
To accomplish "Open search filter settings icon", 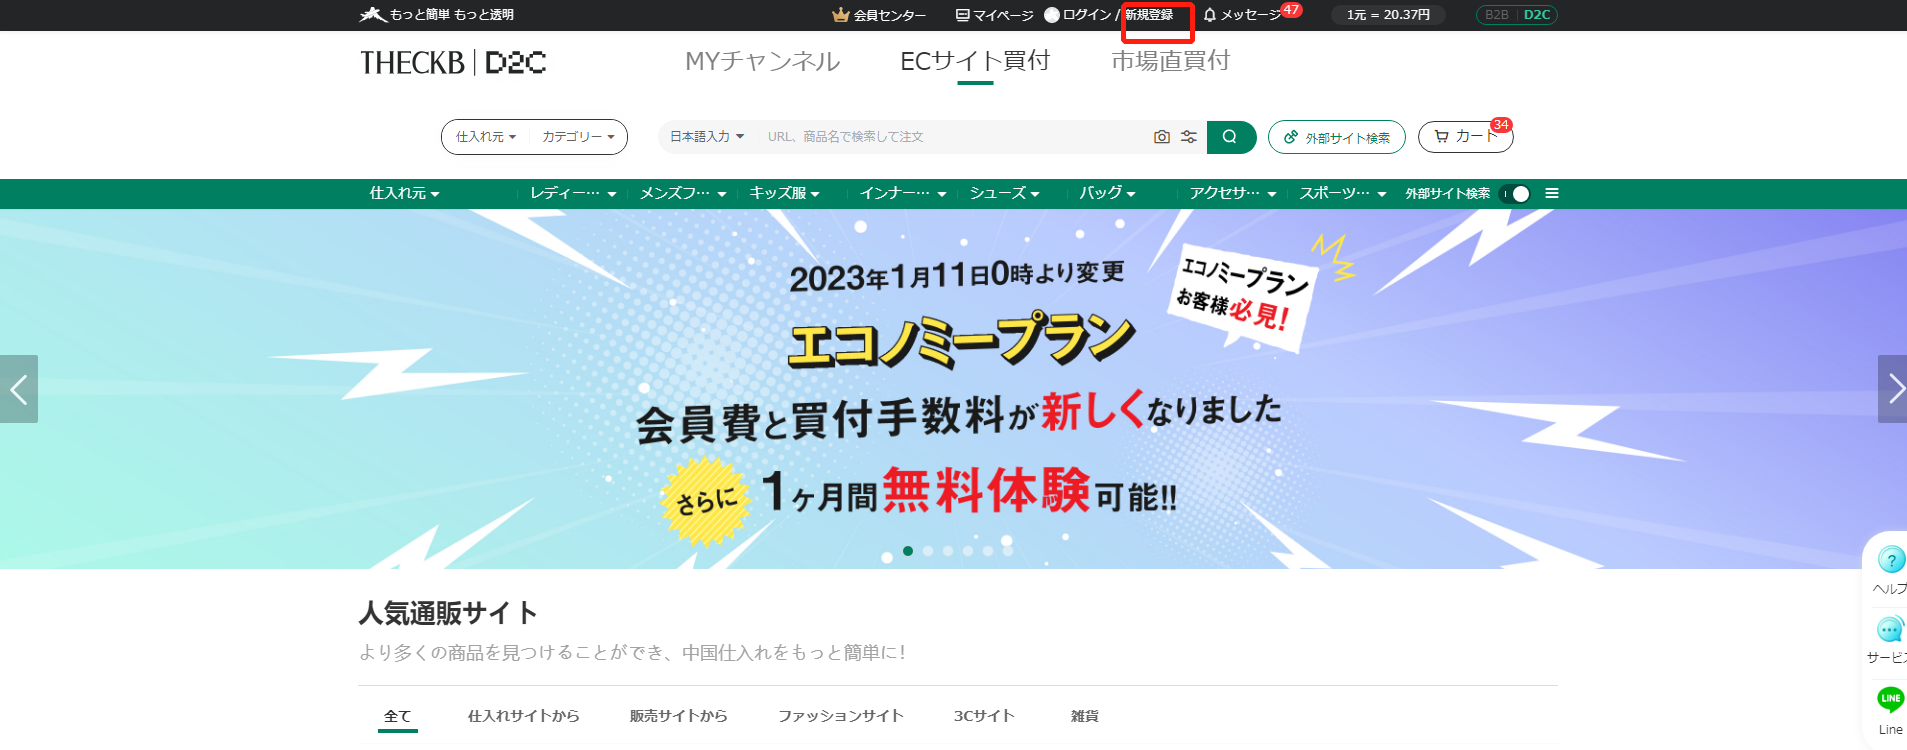I will point(1189,137).
